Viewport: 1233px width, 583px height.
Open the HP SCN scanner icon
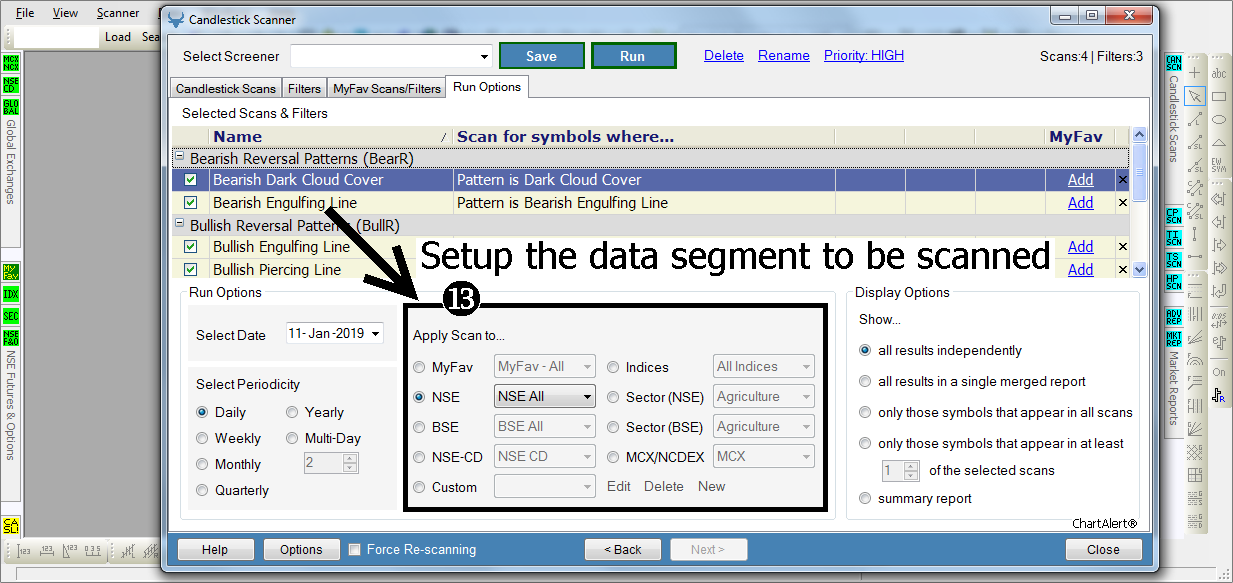(1174, 282)
